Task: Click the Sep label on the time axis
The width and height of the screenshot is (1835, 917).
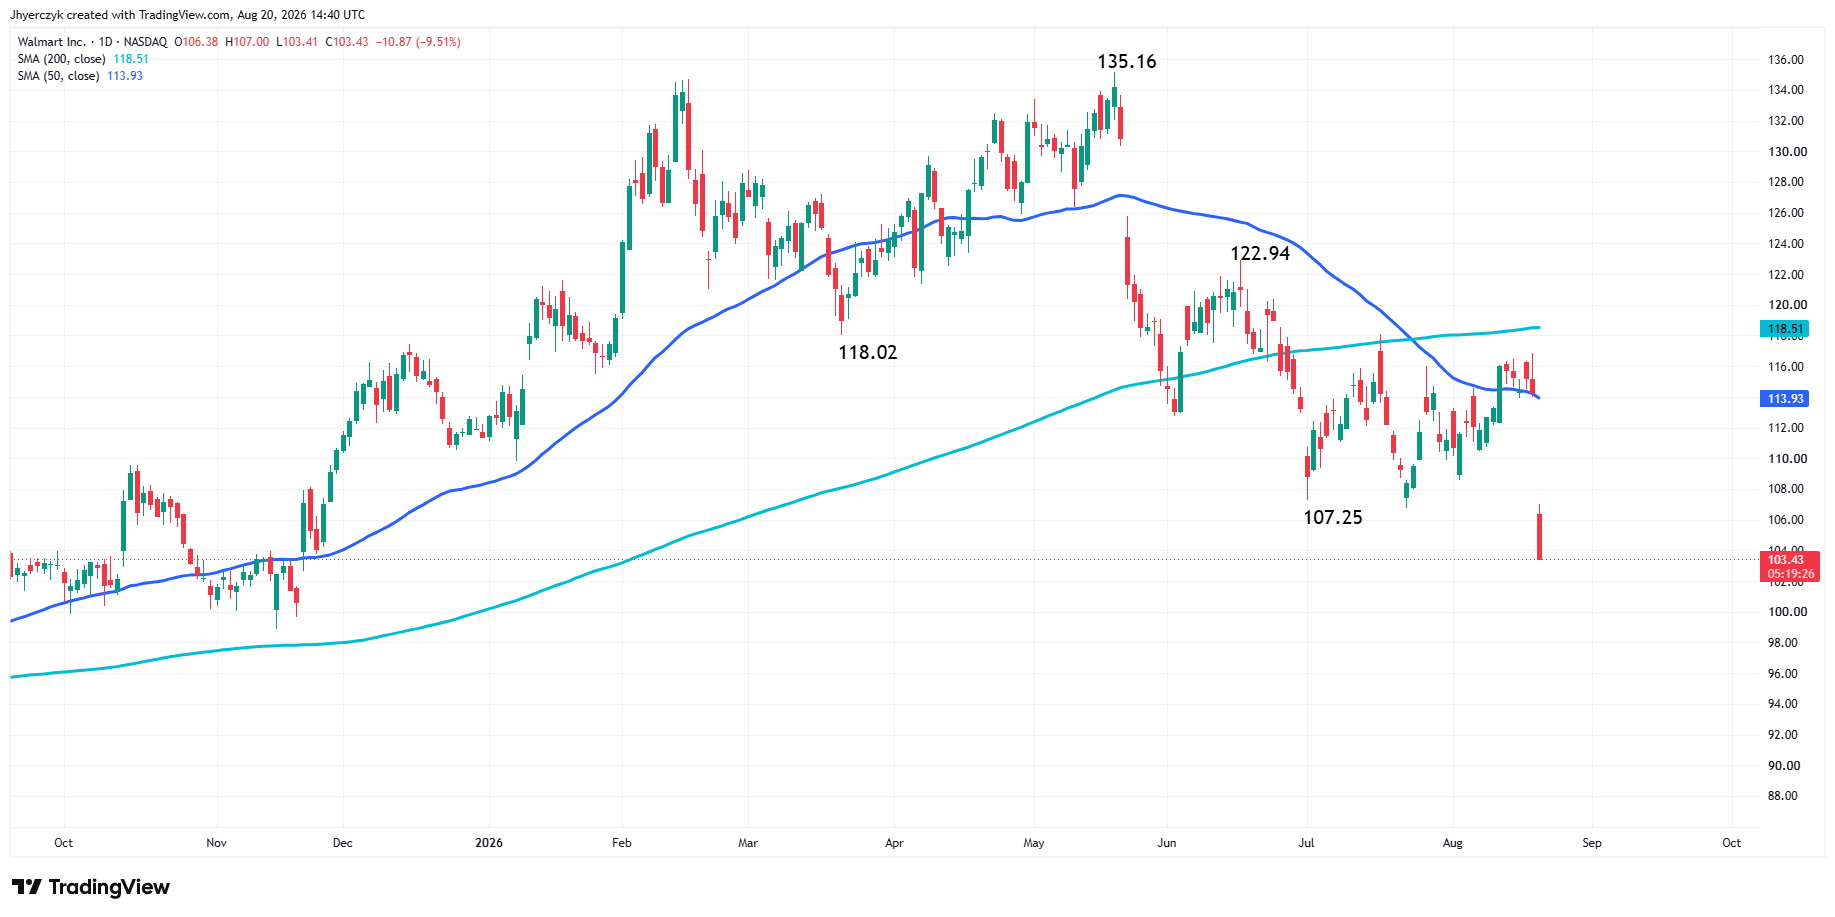Action: pos(1592,843)
